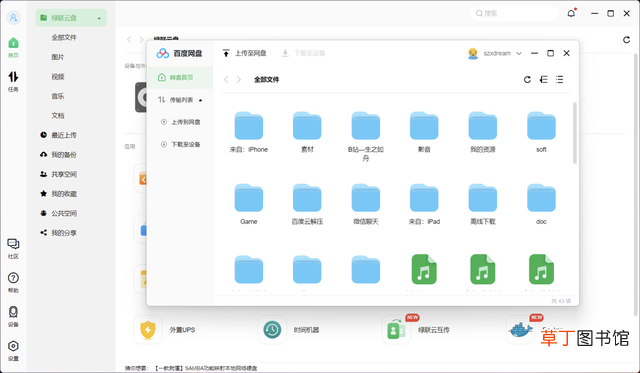Screen dimensions: 640x373
Task: Click the 全部文件 breadcrumb in 百度网盘
Action: (x=267, y=80)
